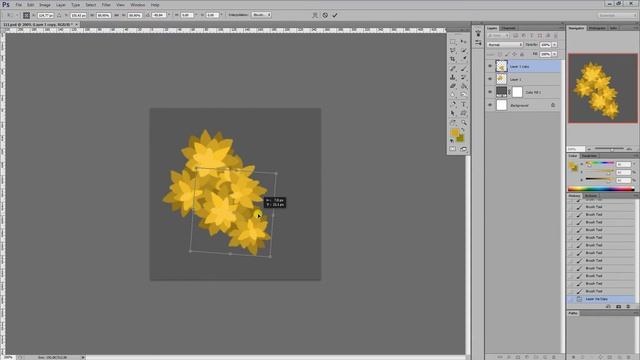The height and width of the screenshot is (360, 640).
Task: Toggle Quick Mask mode icon
Action: pyautogui.click(x=453, y=149)
